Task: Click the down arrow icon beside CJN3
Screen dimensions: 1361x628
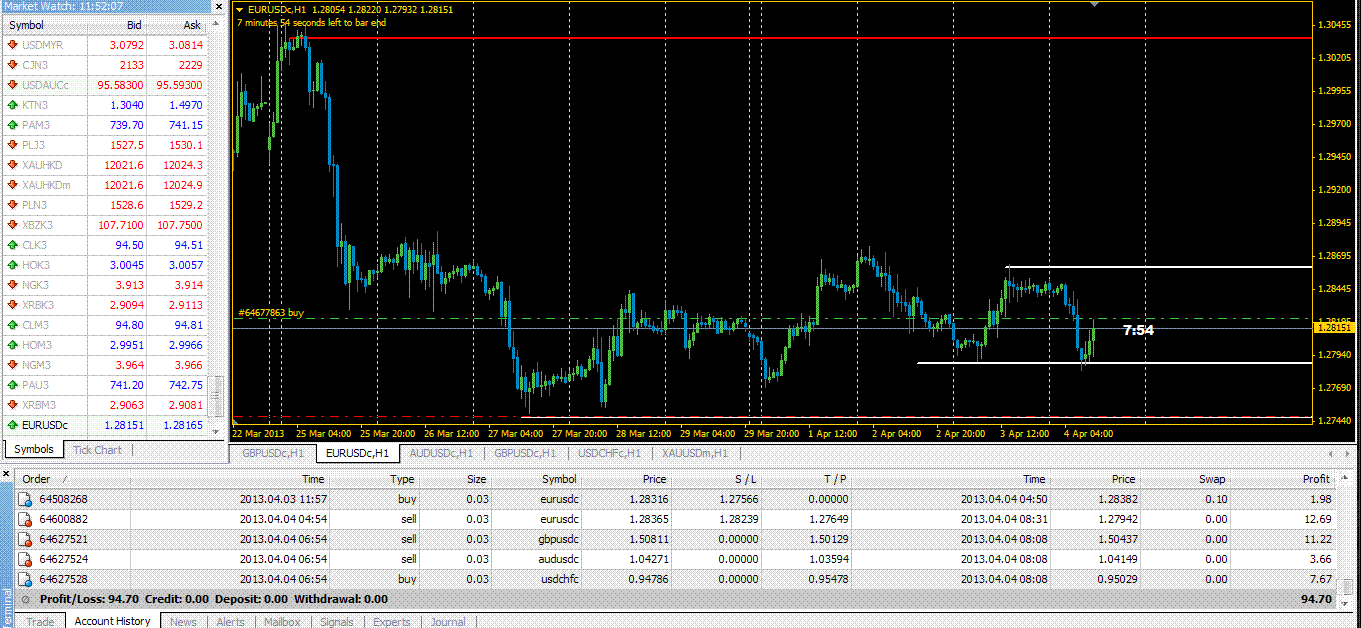Action: tap(12, 65)
